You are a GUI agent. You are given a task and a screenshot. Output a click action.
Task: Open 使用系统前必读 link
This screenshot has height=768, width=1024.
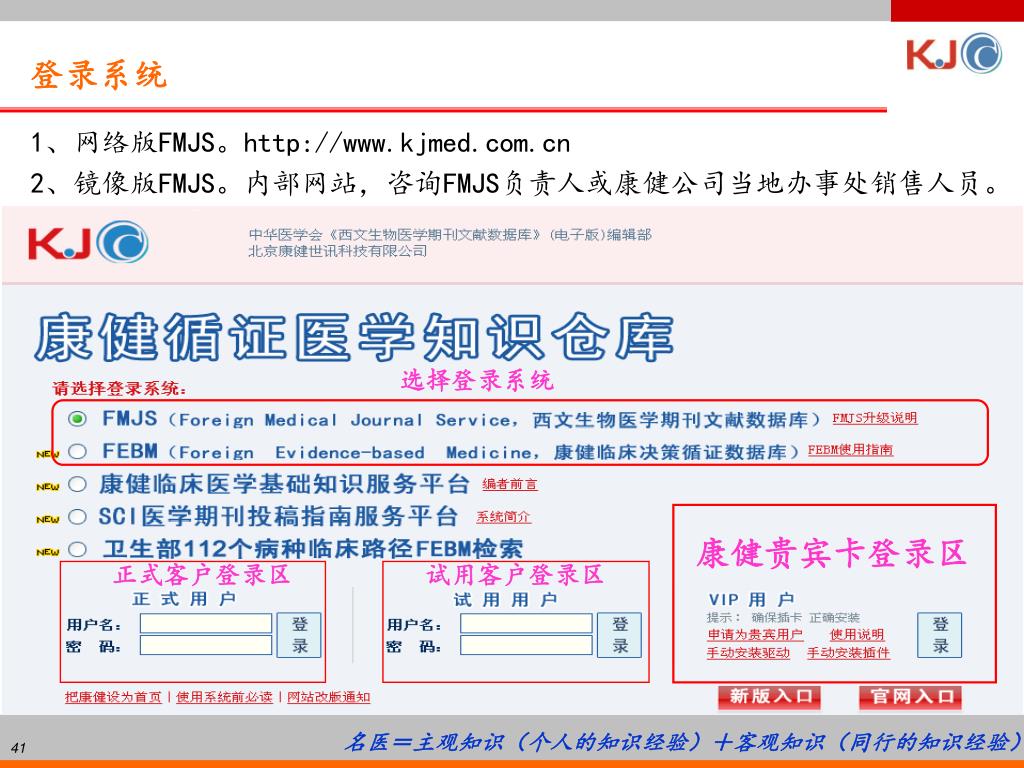point(224,697)
